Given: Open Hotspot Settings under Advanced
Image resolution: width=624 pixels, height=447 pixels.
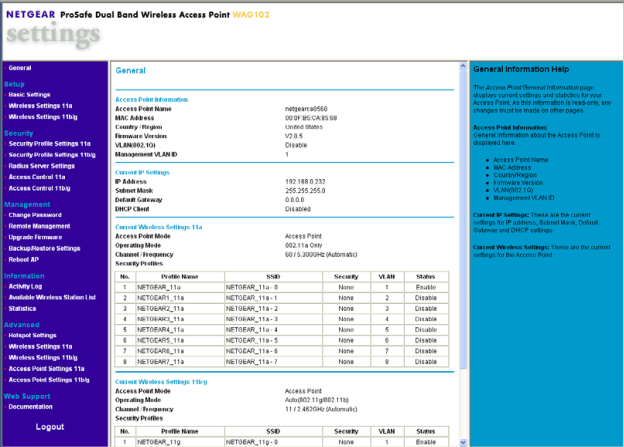Looking at the screenshot, I should 32,336.
